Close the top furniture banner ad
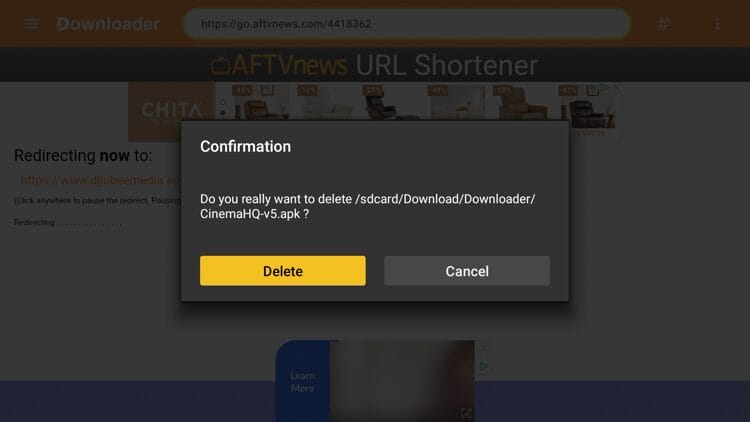This screenshot has width=750, height=422. 617,88
